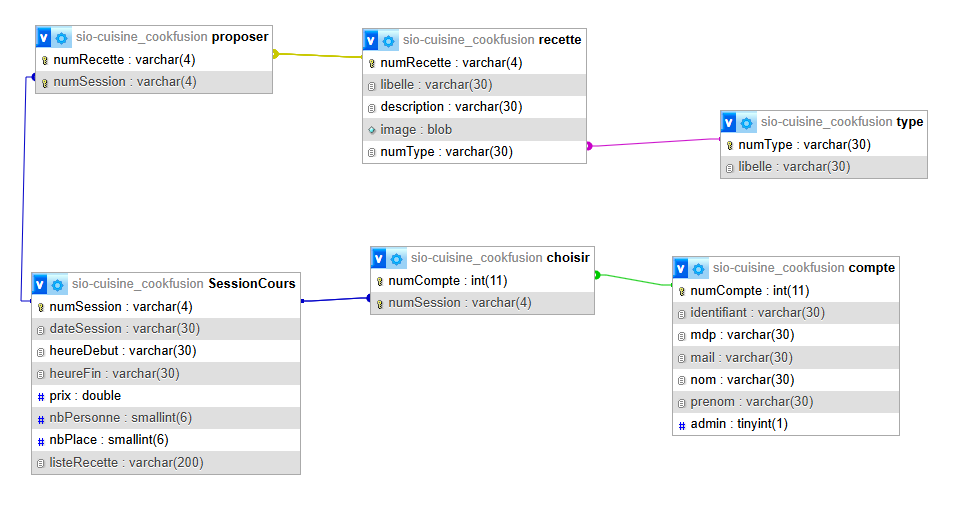This screenshot has height=517, width=980.
Task: Open the gear options of the proposer table
Action: point(61,38)
